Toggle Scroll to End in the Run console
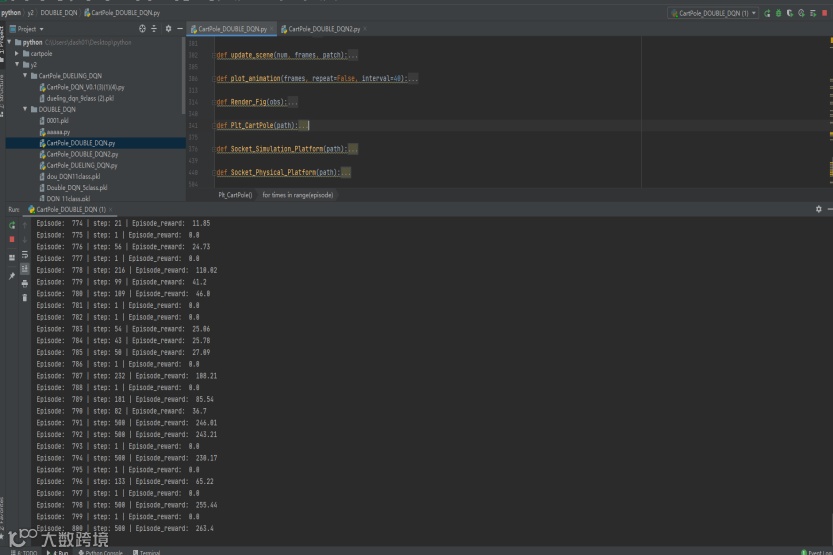The image size is (833, 555). [x=24, y=269]
